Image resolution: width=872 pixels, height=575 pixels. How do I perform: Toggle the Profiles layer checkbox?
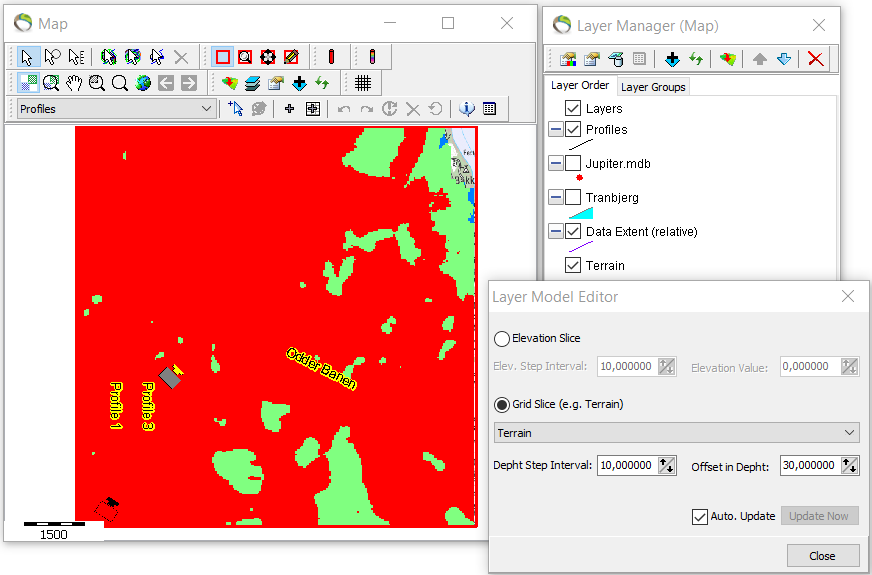(x=572, y=130)
